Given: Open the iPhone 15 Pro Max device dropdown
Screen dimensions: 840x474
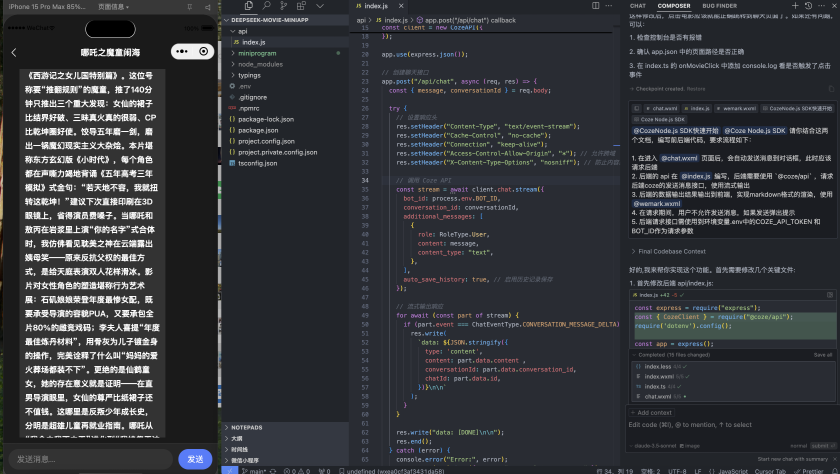Looking at the screenshot, I should (45, 6).
